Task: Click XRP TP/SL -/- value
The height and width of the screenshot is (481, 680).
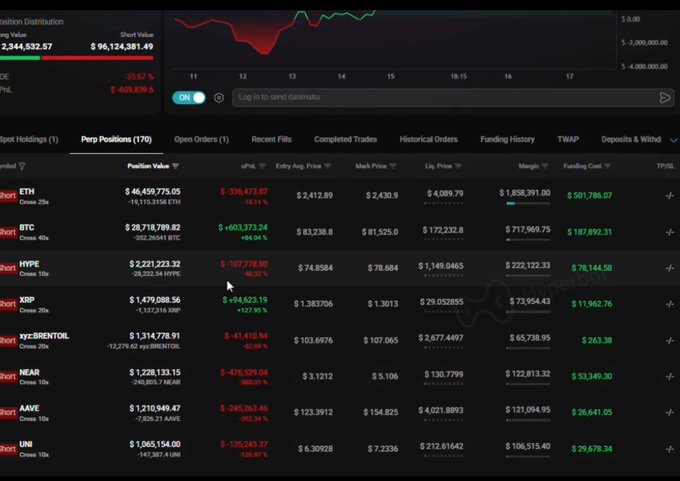Action: point(670,304)
